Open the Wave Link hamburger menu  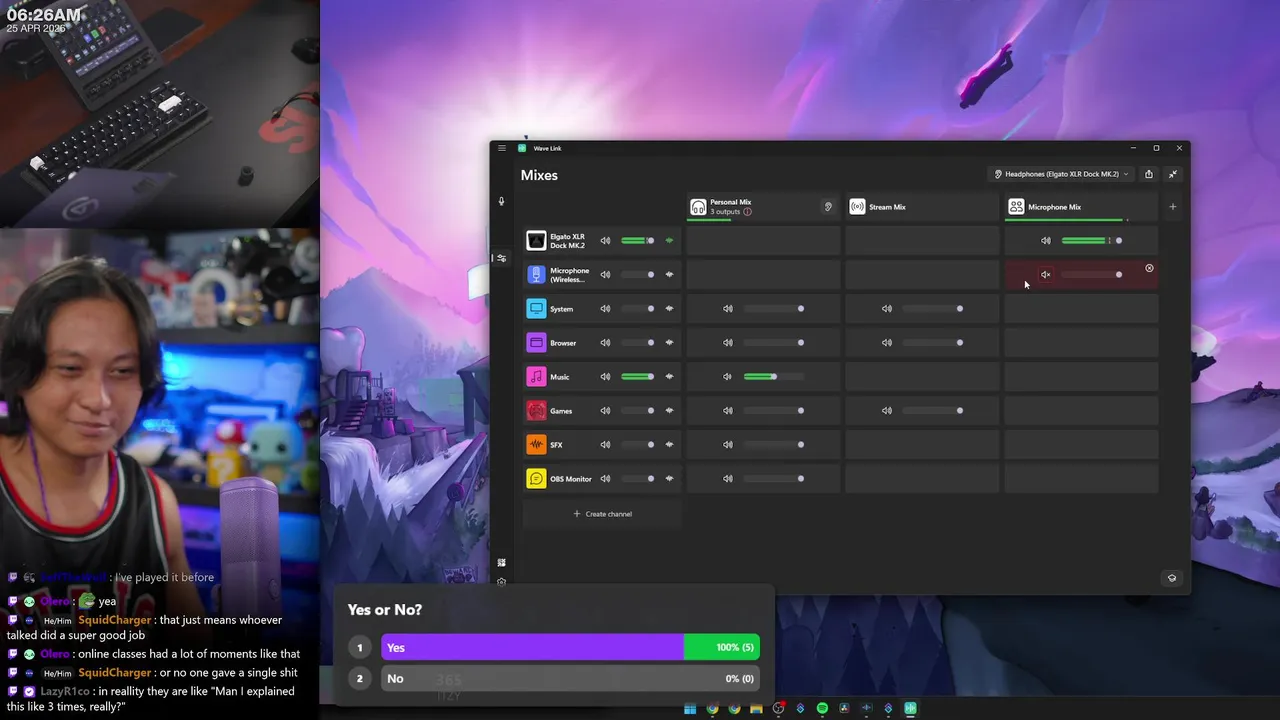coord(502,148)
